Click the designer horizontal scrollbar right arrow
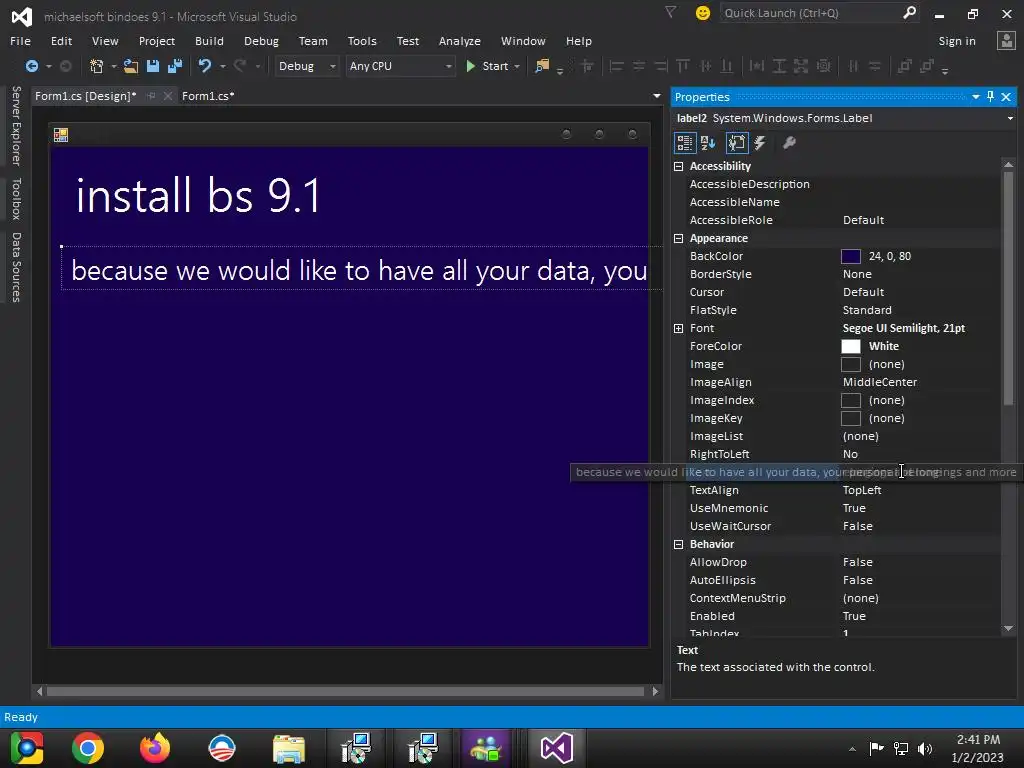The image size is (1024, 768). (655, 691)
